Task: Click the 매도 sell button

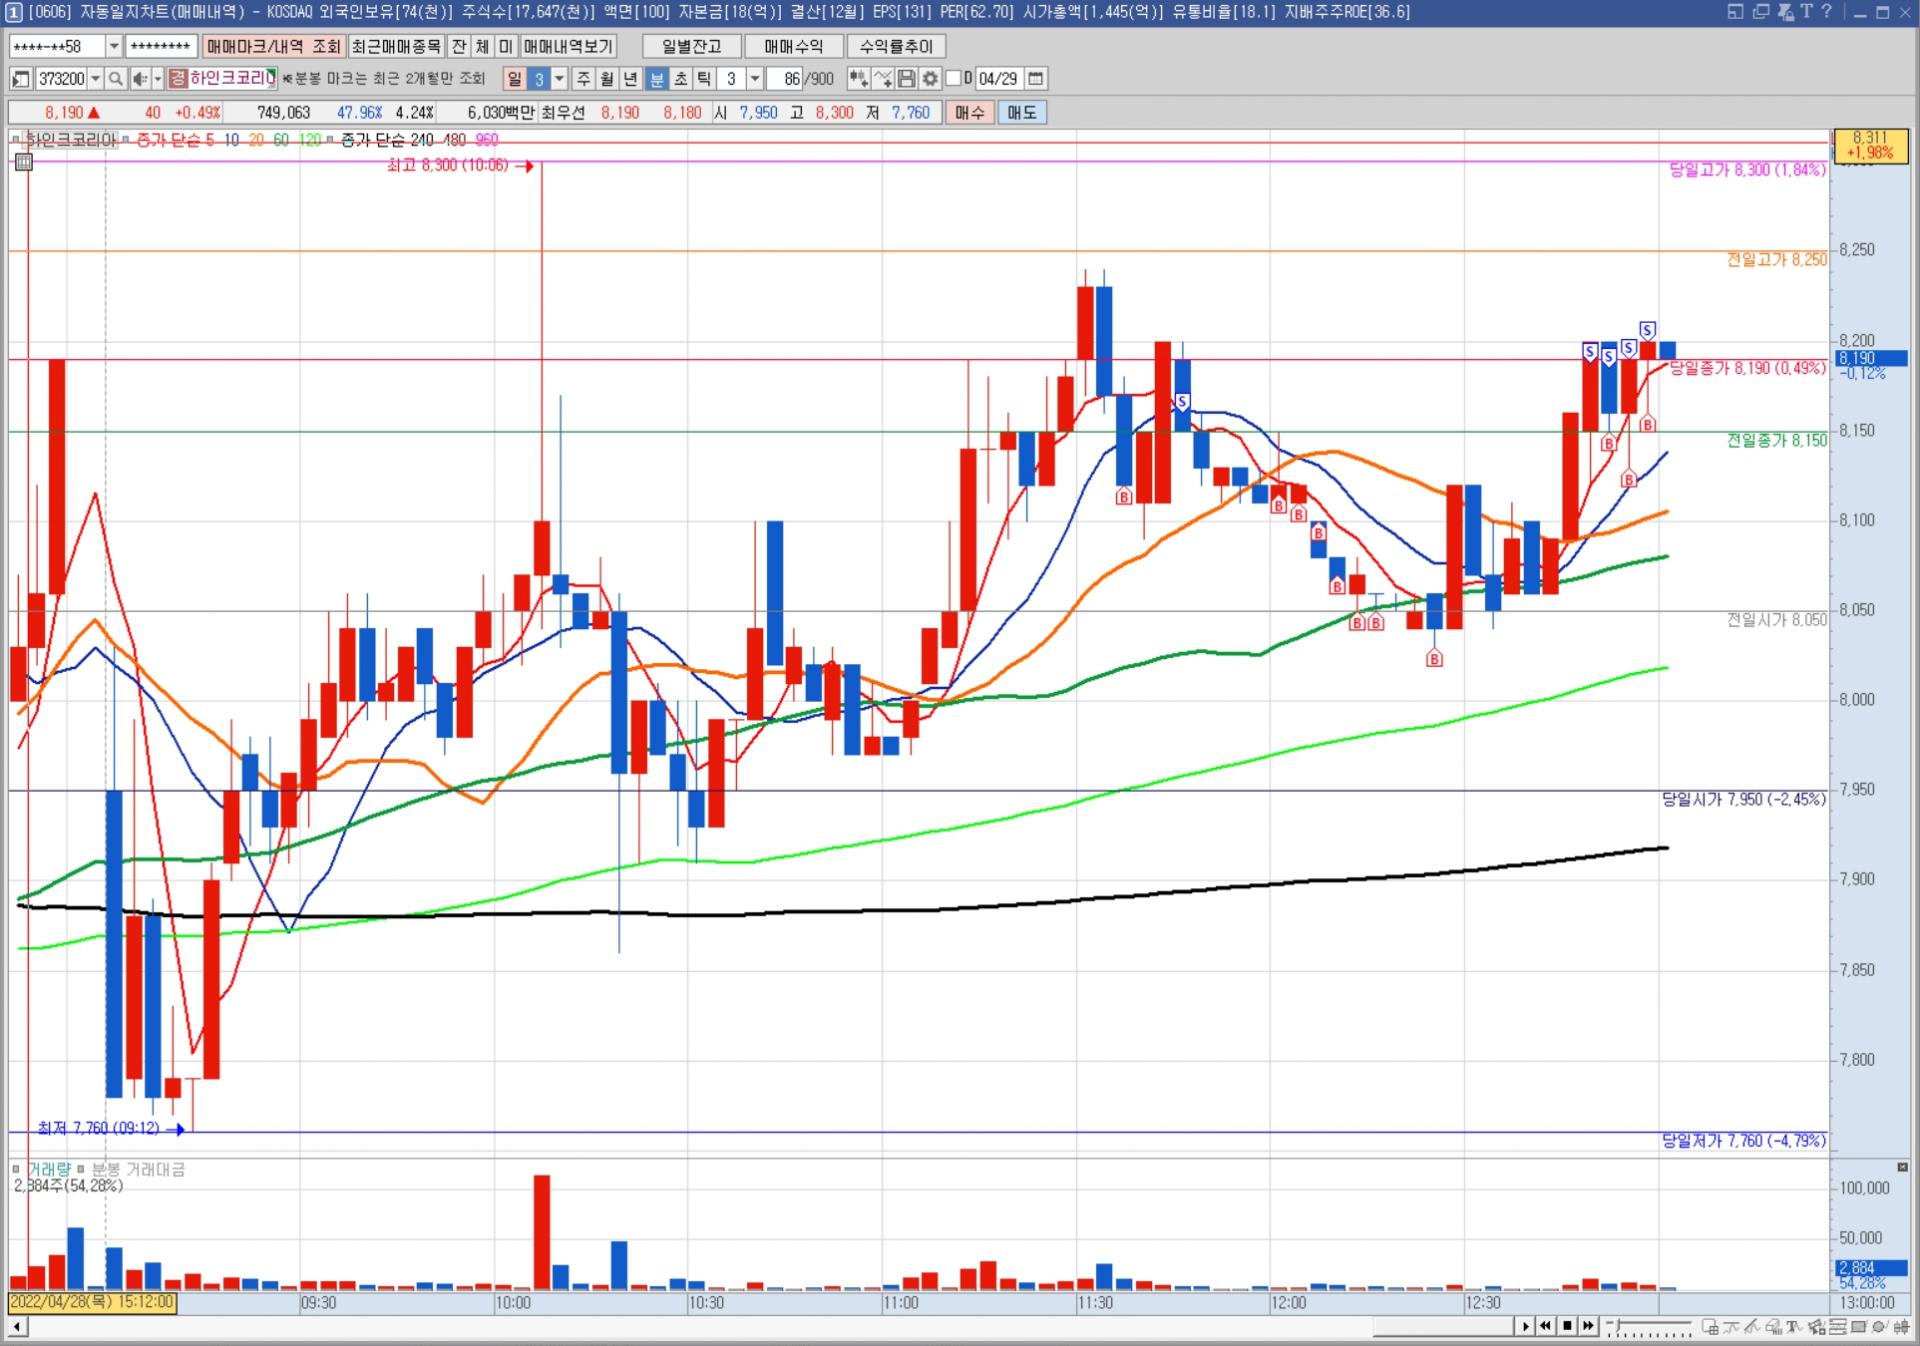Action: tap(1021, 113)
